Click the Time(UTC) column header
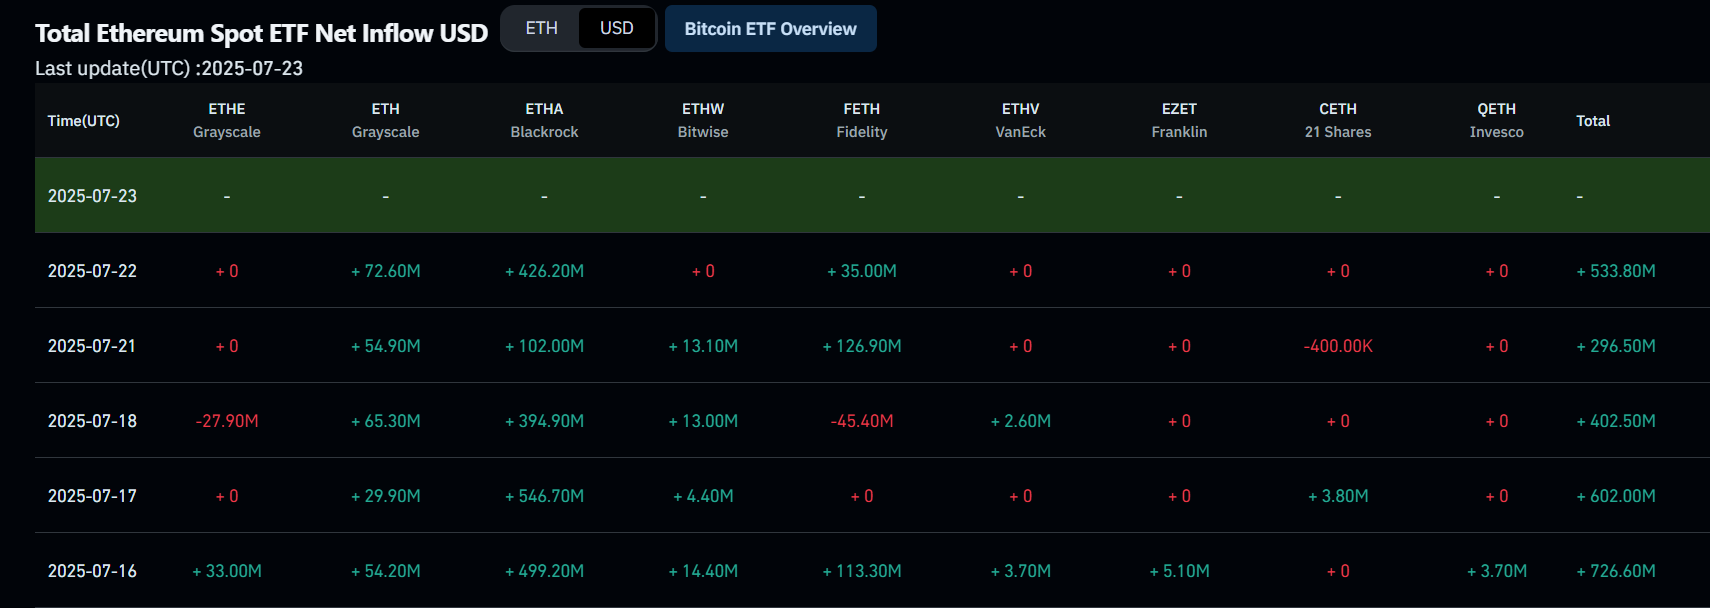 click(84, 121)
